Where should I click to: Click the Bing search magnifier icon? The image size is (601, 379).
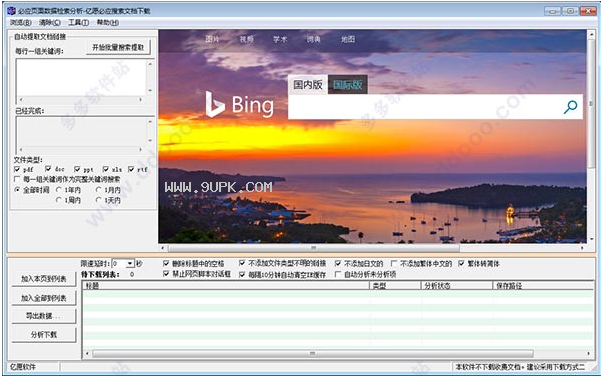[570, 107]
